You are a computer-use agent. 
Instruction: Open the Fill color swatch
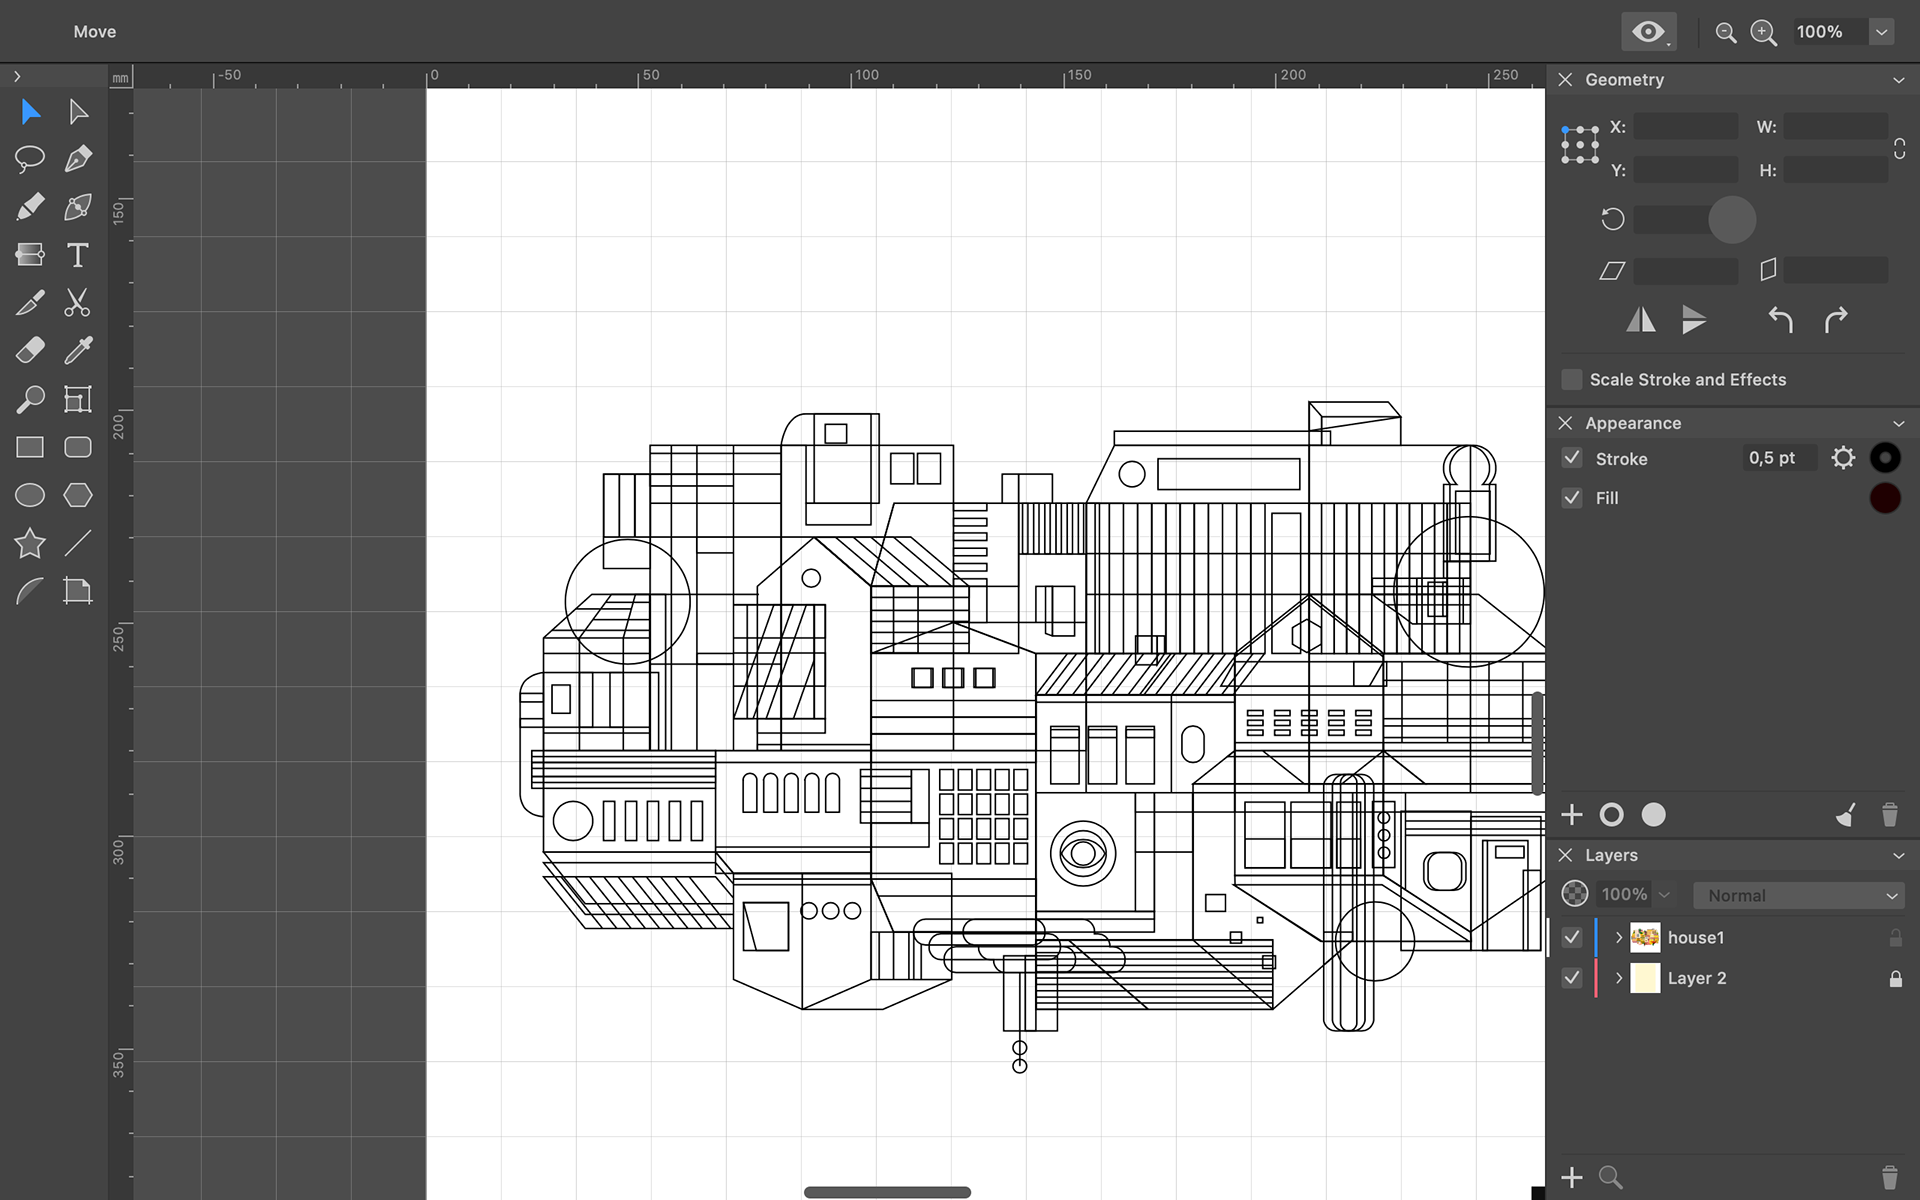1885,498
